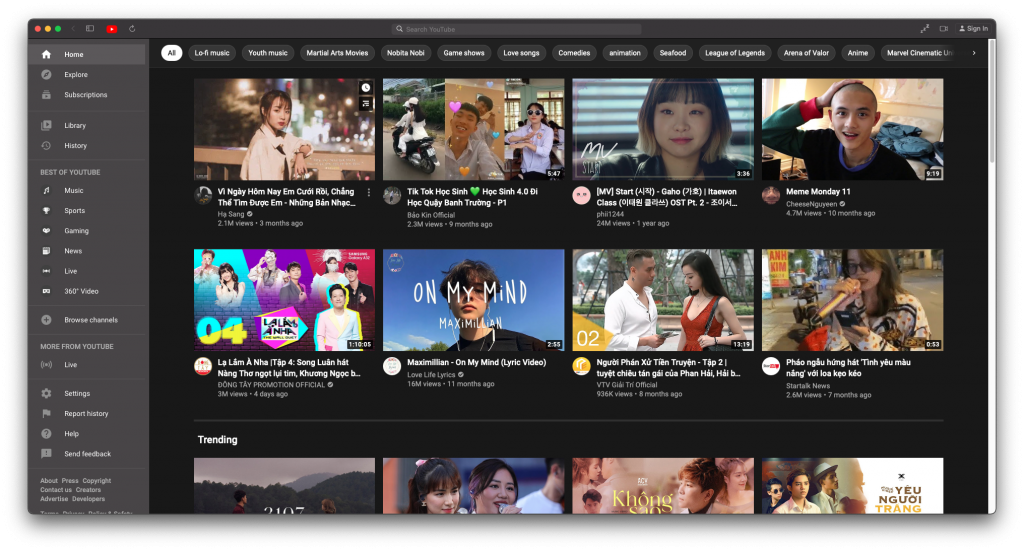Expand more category chips with right chevron
Image resolution: width=1024 pixels, height=551 pixels.
[974, 53]
